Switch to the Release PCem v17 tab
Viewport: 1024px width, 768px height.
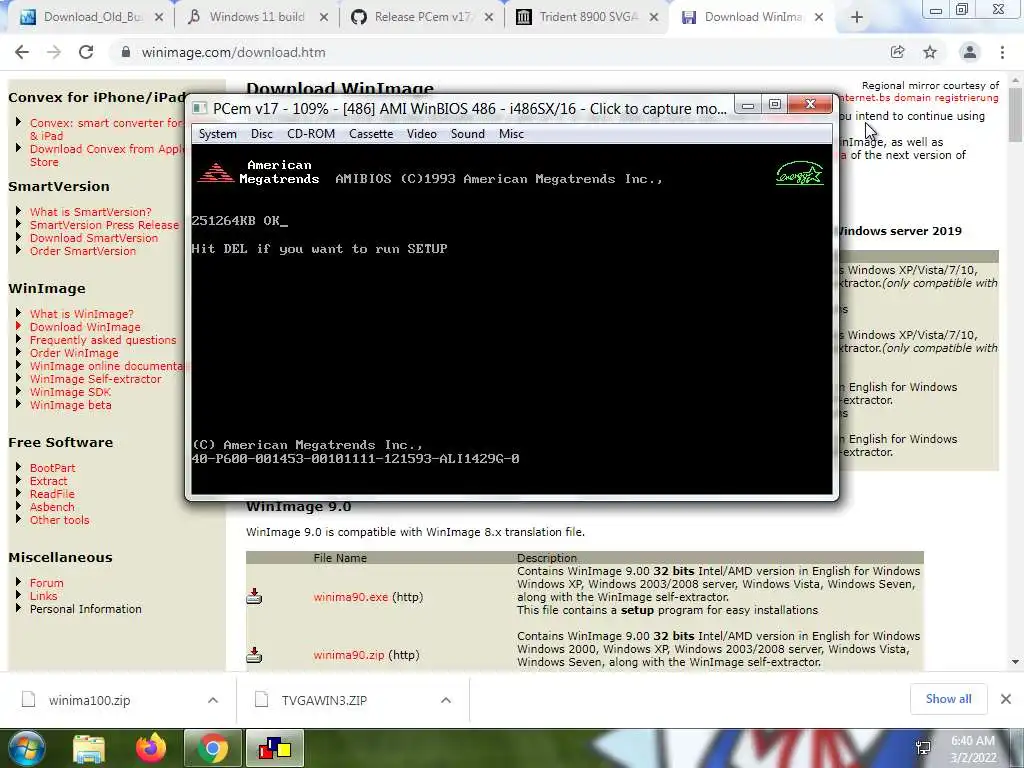pos(422,17)
